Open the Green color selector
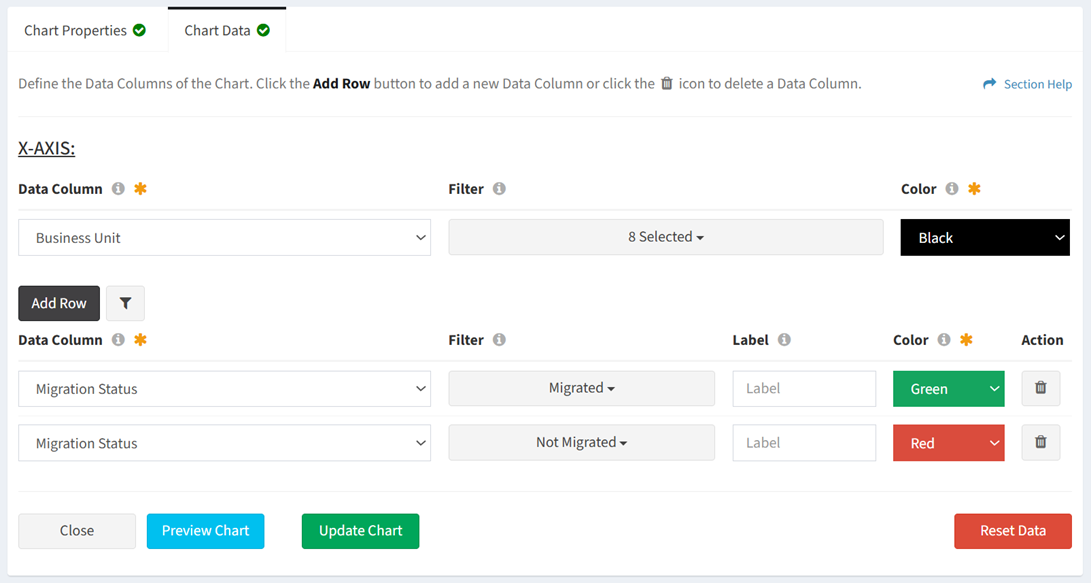 948,389
